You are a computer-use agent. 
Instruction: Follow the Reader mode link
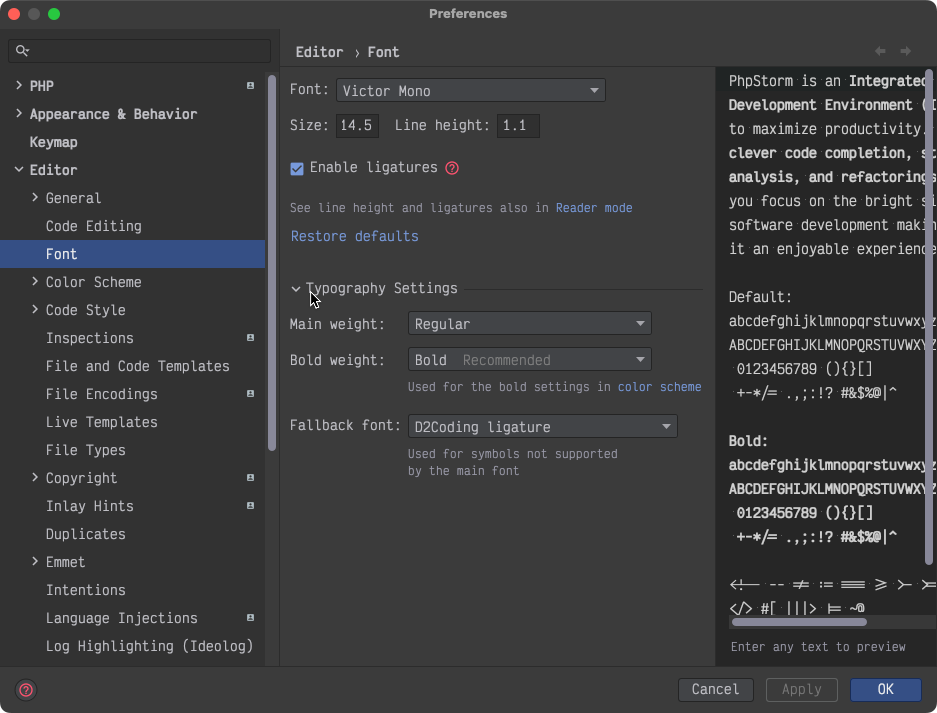pos(594,208)
